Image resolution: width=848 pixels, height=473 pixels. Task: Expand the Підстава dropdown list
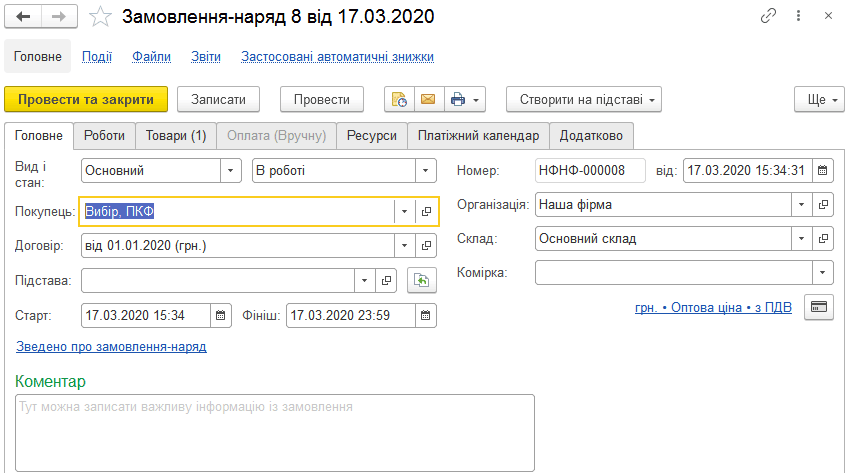tap(365, 281)
